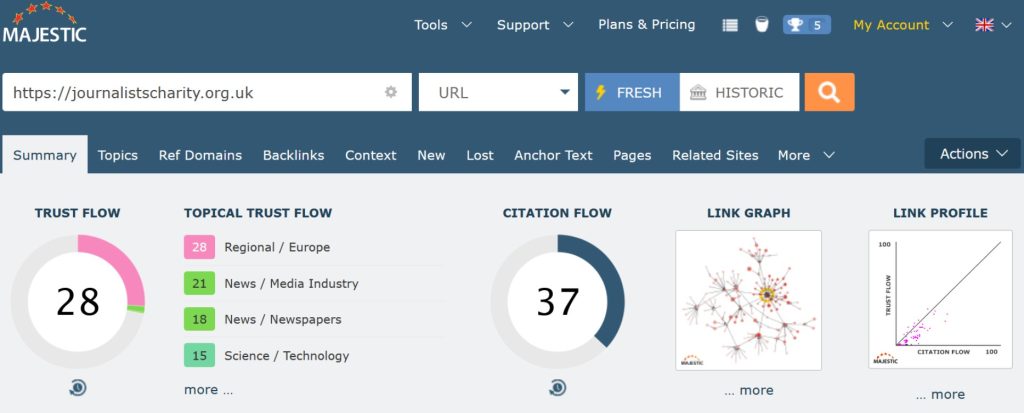Click News / Media Industry topic
Viewport: 1024px width, 413px height.
tap(291, 284)
